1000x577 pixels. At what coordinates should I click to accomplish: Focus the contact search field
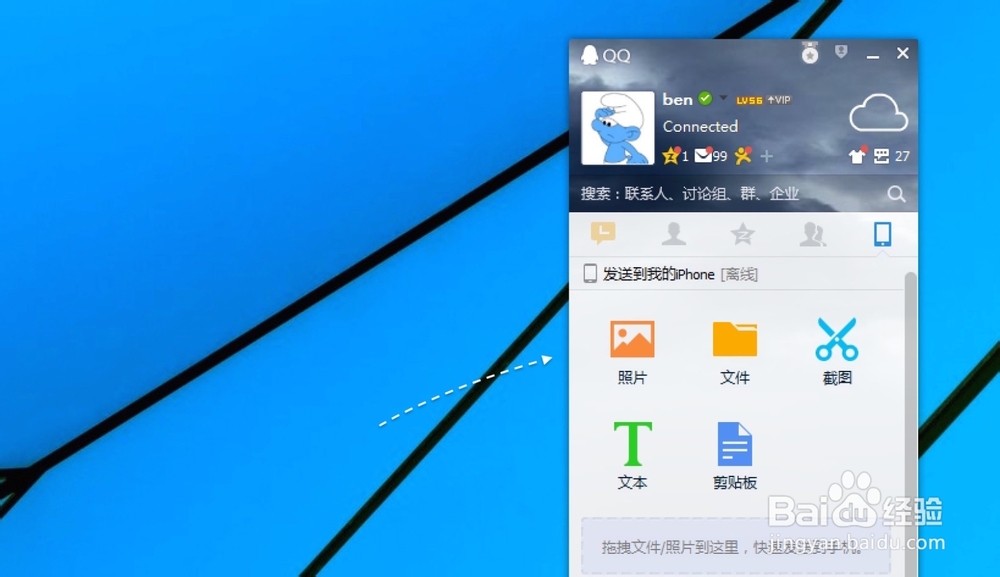[x=727, y=193]
